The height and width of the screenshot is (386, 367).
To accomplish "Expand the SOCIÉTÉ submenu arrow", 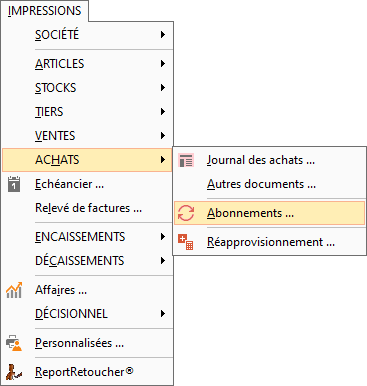I will click(163, 34).
